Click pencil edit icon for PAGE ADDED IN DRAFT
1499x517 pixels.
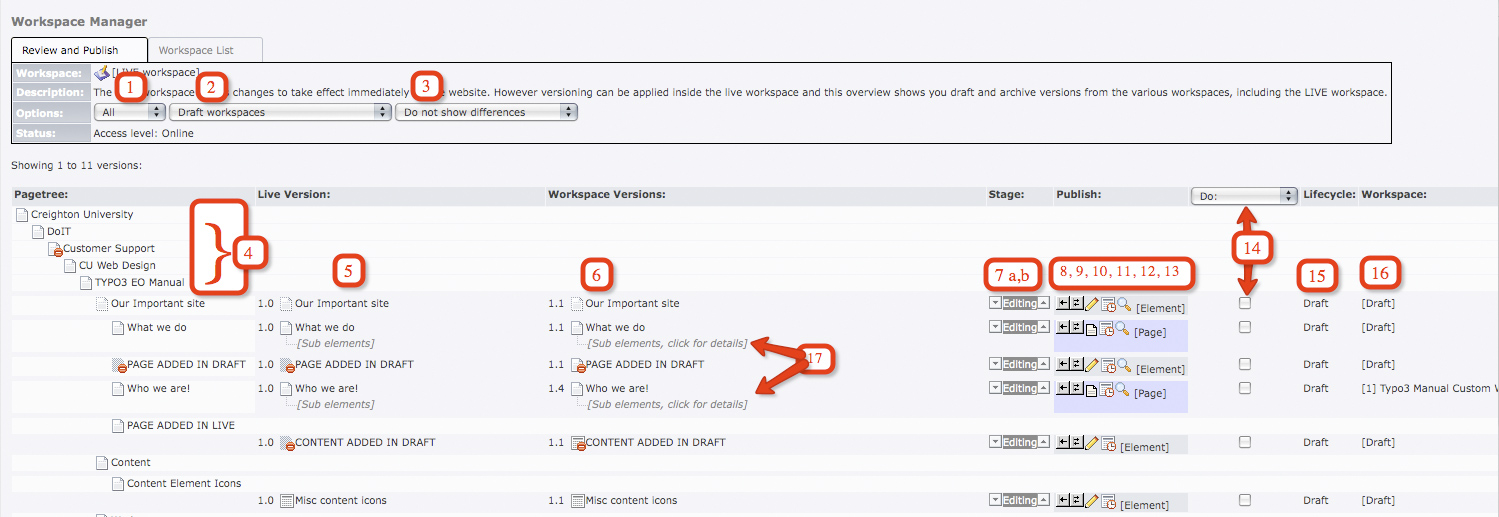[x=1092, y=365]
